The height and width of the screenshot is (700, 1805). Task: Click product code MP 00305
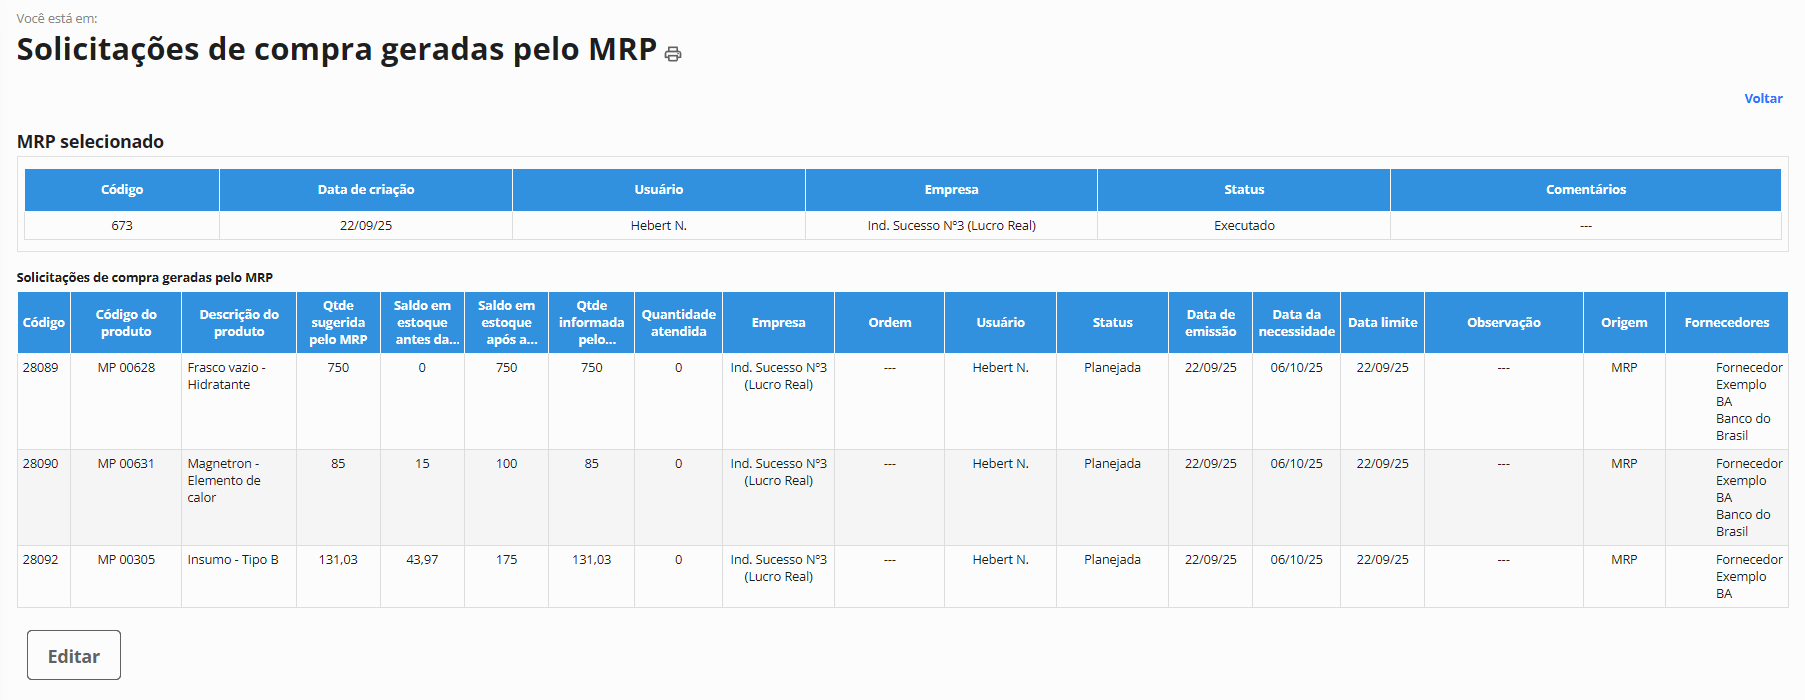point(126,560)
